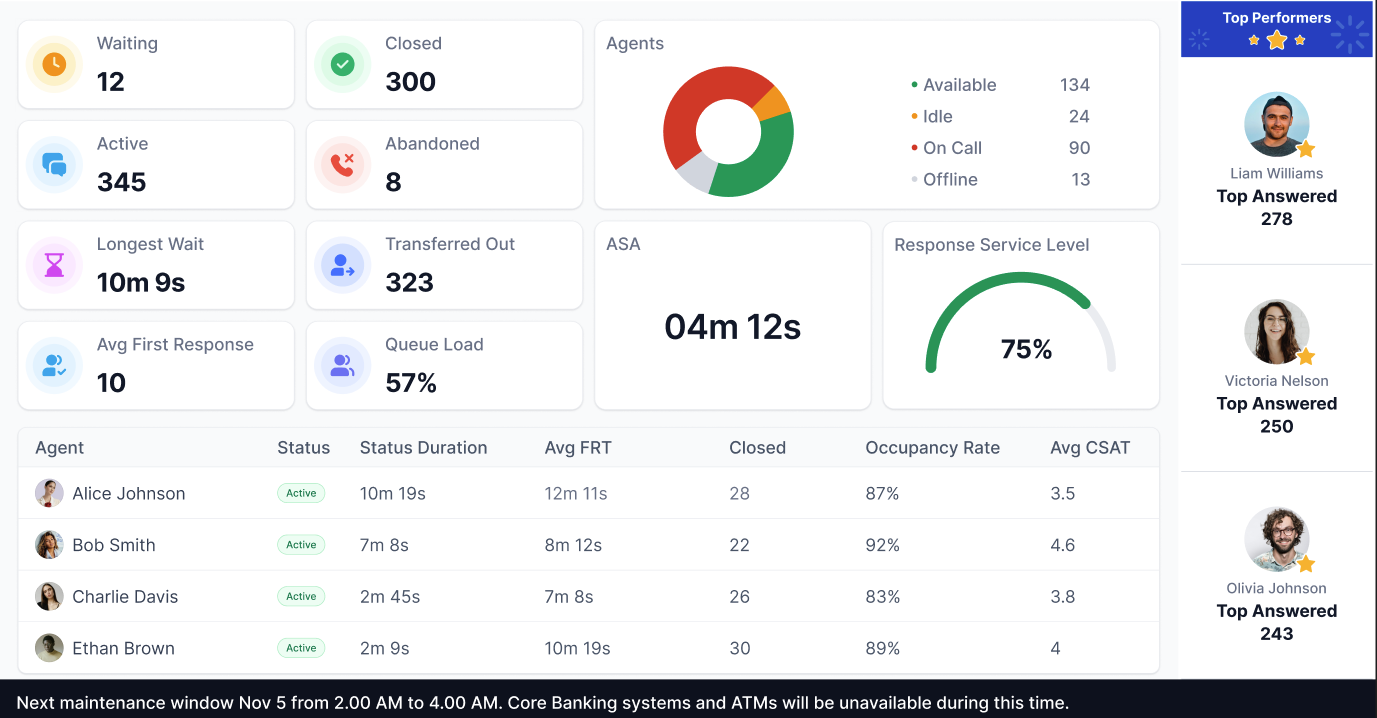Click the Abandoned call phone icon
The height and width of the screenshot is (718, 1377).
(342, 164)
